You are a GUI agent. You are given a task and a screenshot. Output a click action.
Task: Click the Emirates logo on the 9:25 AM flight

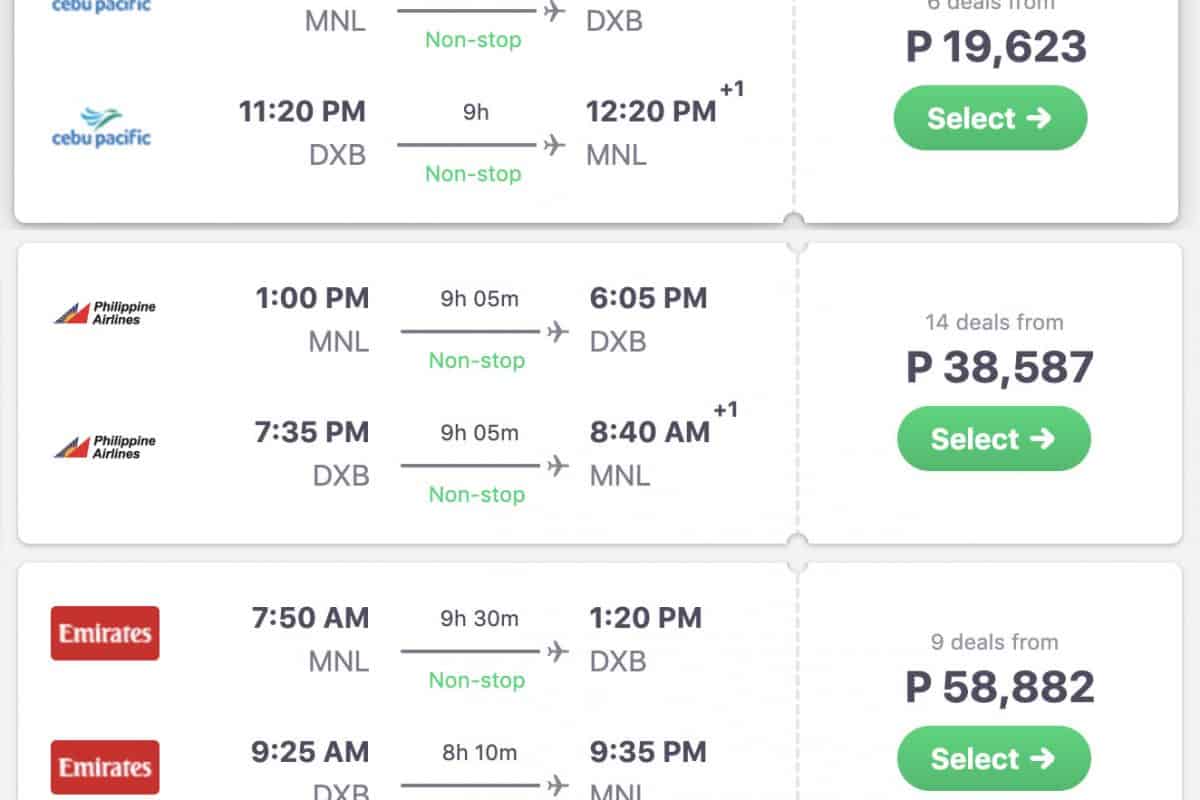click(105, 767)
